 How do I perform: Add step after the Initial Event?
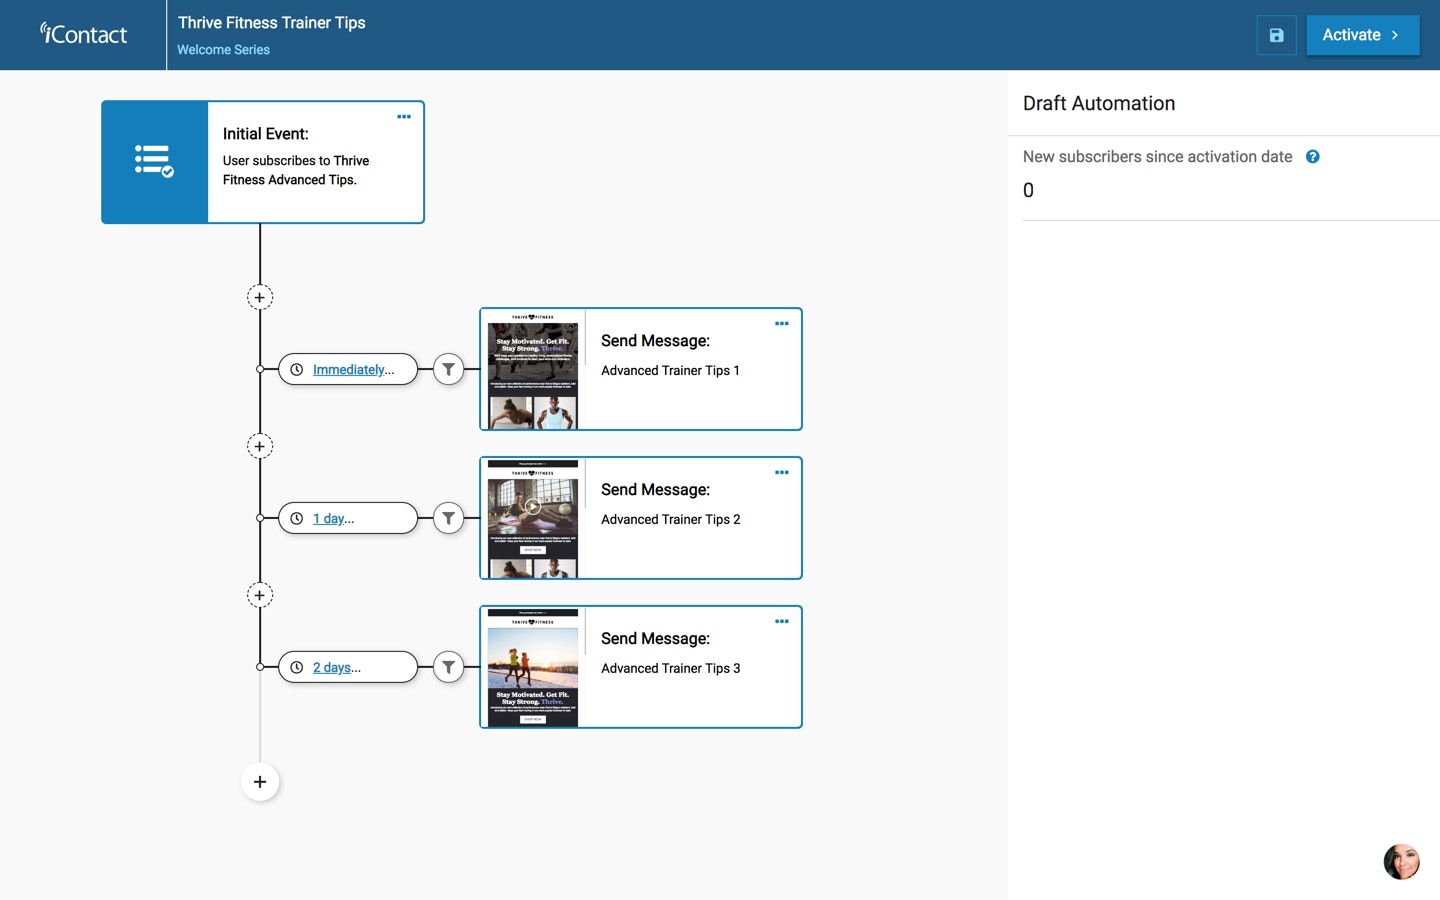click(260, 297)
